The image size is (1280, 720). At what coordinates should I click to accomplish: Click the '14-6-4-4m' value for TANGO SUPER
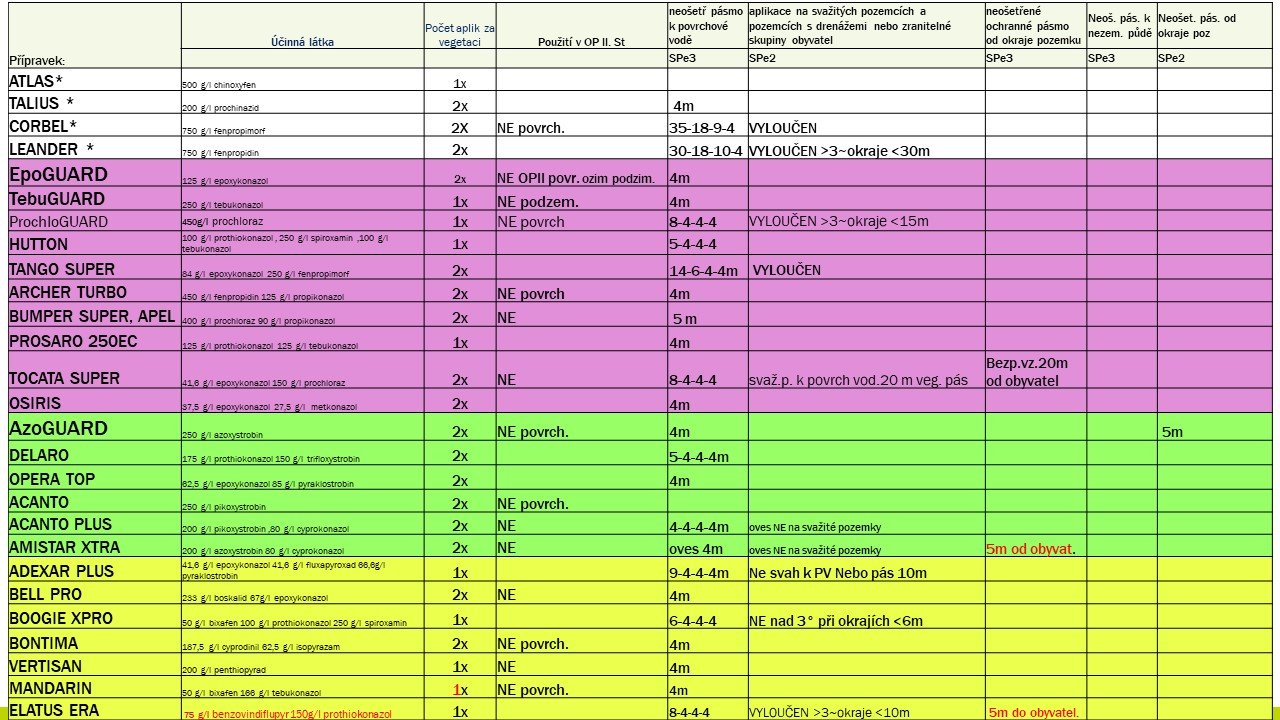(704, 270)
